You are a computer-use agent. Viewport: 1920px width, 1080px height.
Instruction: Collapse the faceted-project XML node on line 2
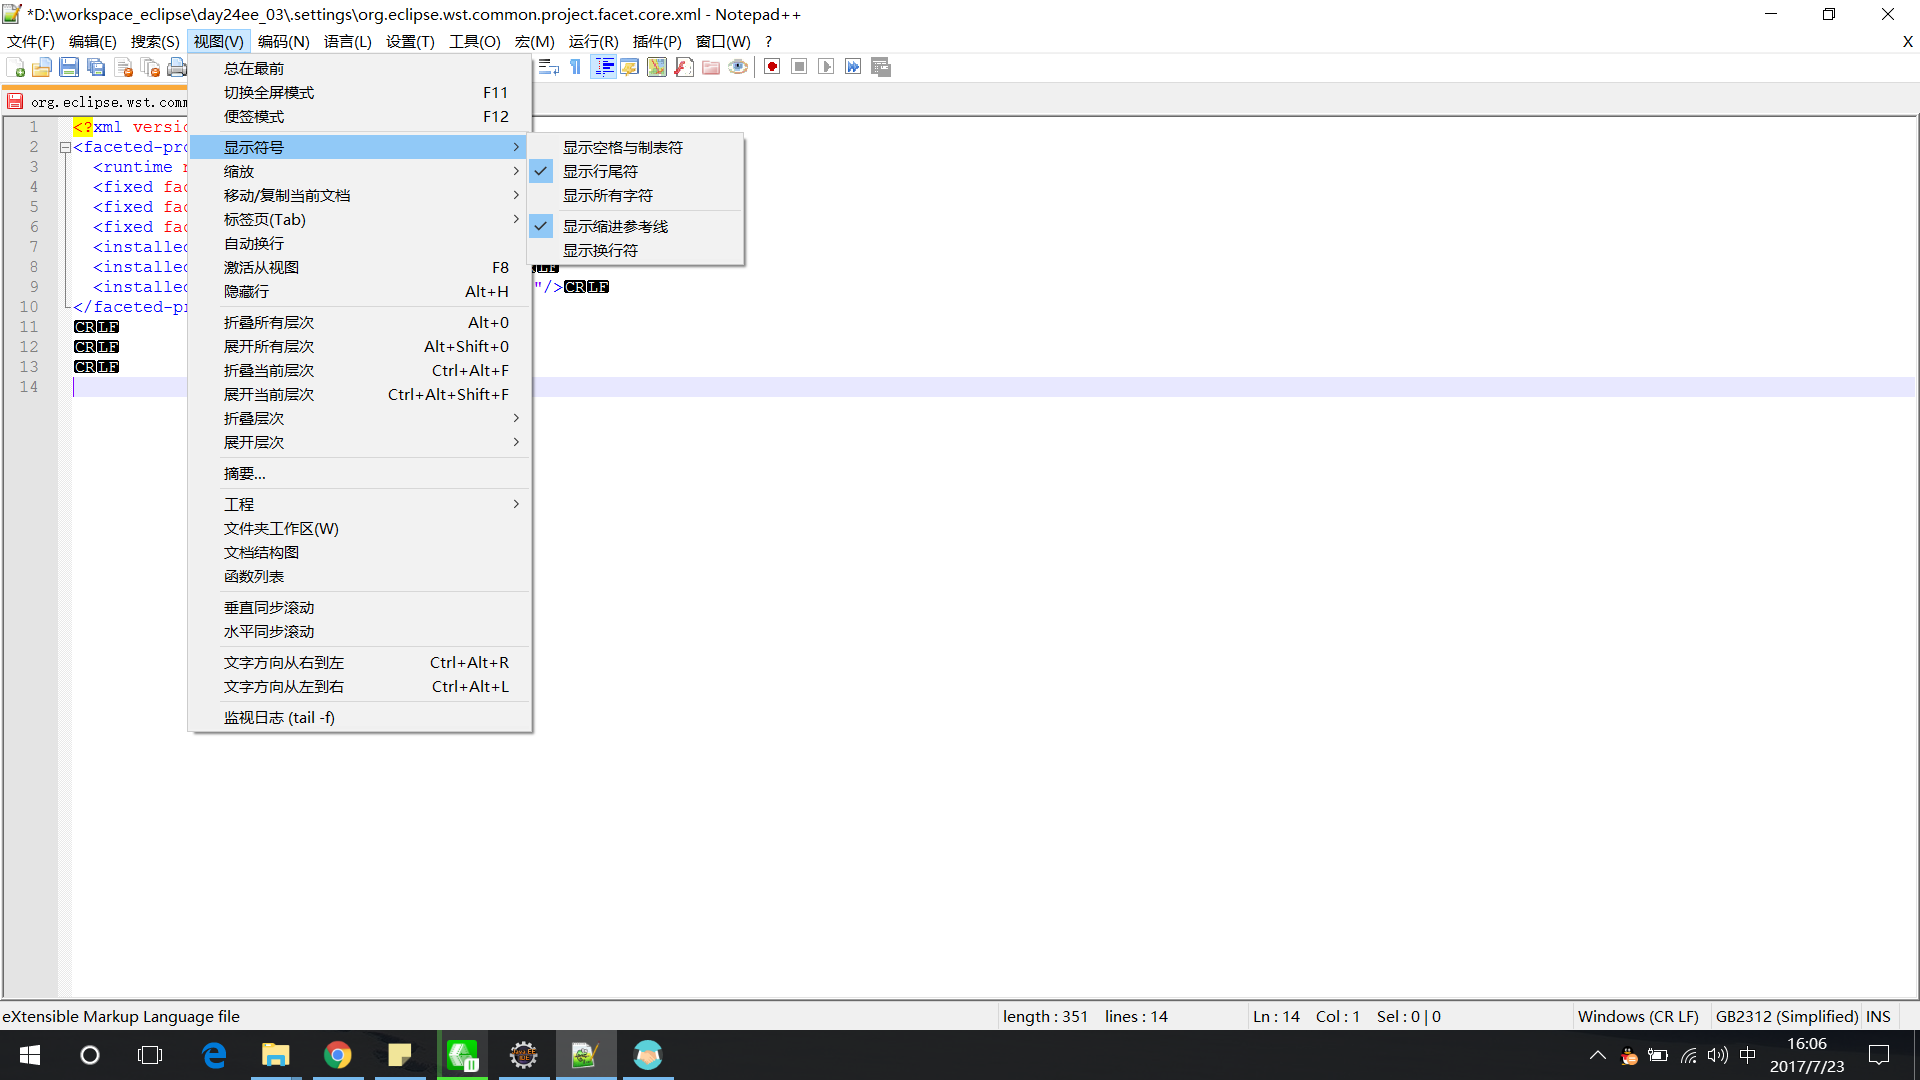click(64, 147)
